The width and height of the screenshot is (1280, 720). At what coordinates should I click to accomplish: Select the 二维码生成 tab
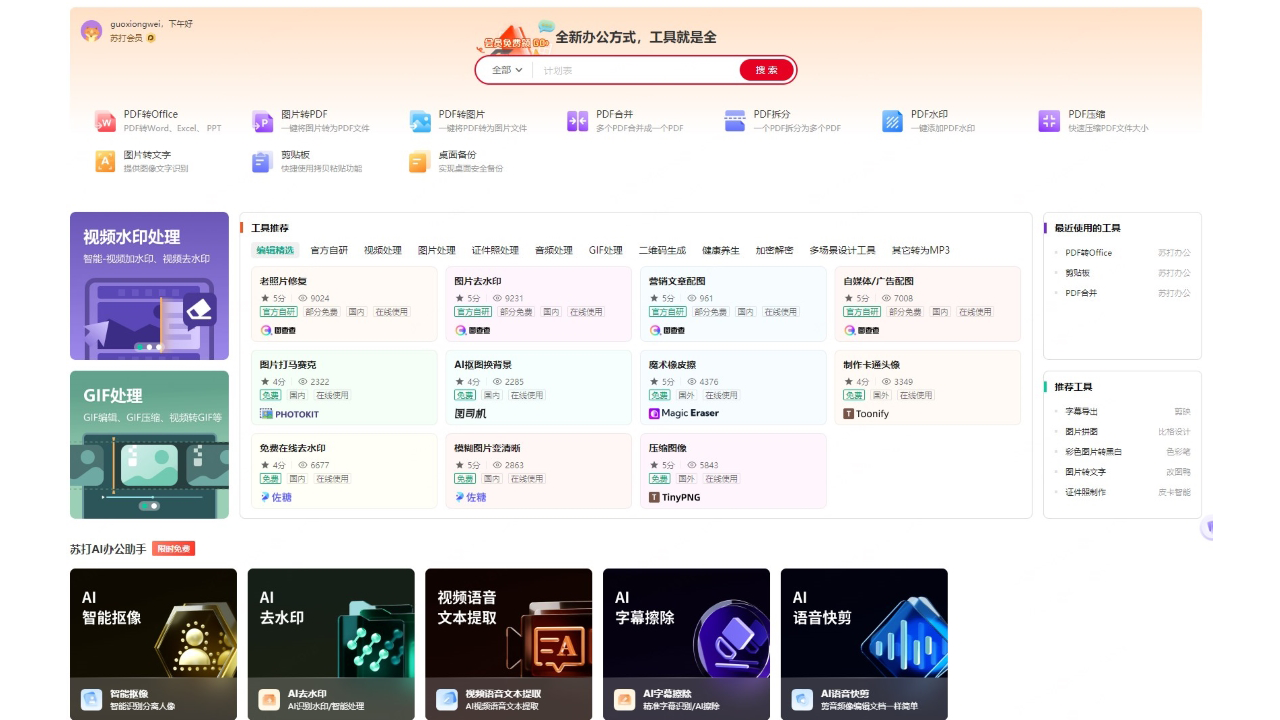point(662,250)
